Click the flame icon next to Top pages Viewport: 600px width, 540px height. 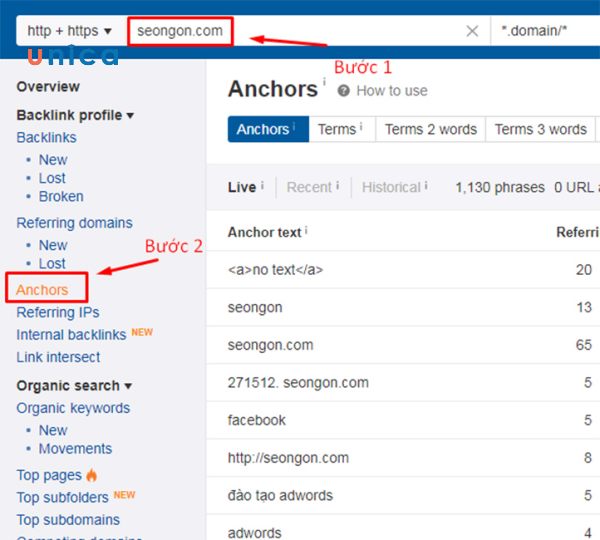[x=91, y=475]
